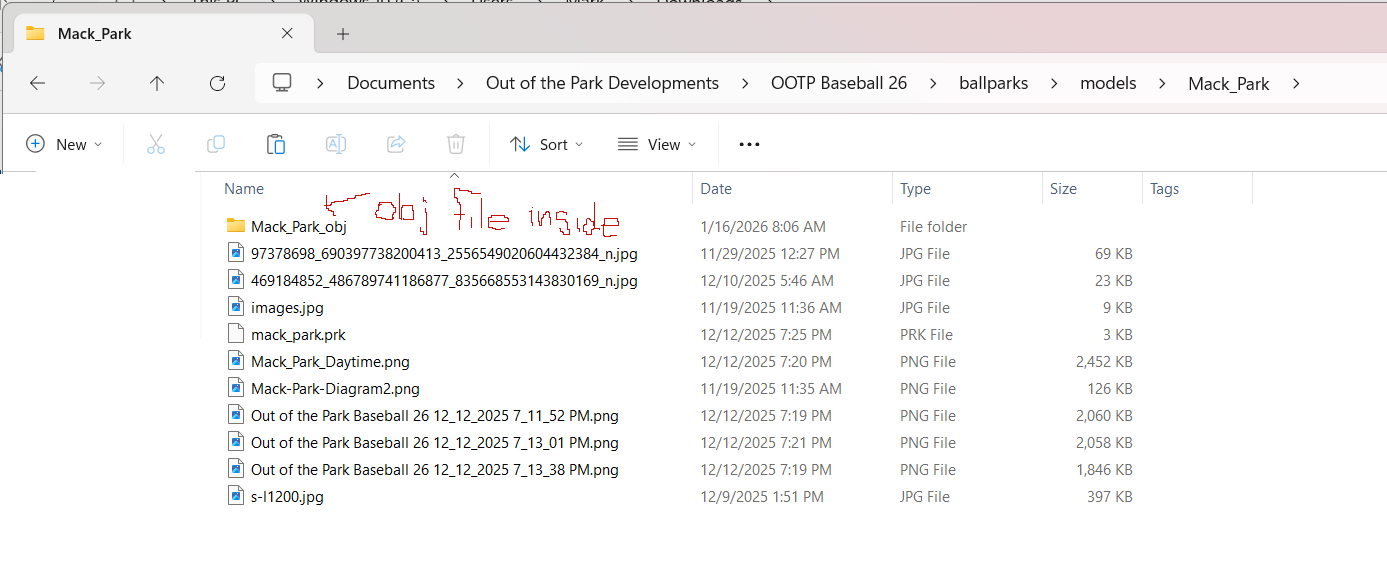Navigate to Documents breadcrumb
Screen dimensions: 1387x569
(x=391, y=83)
